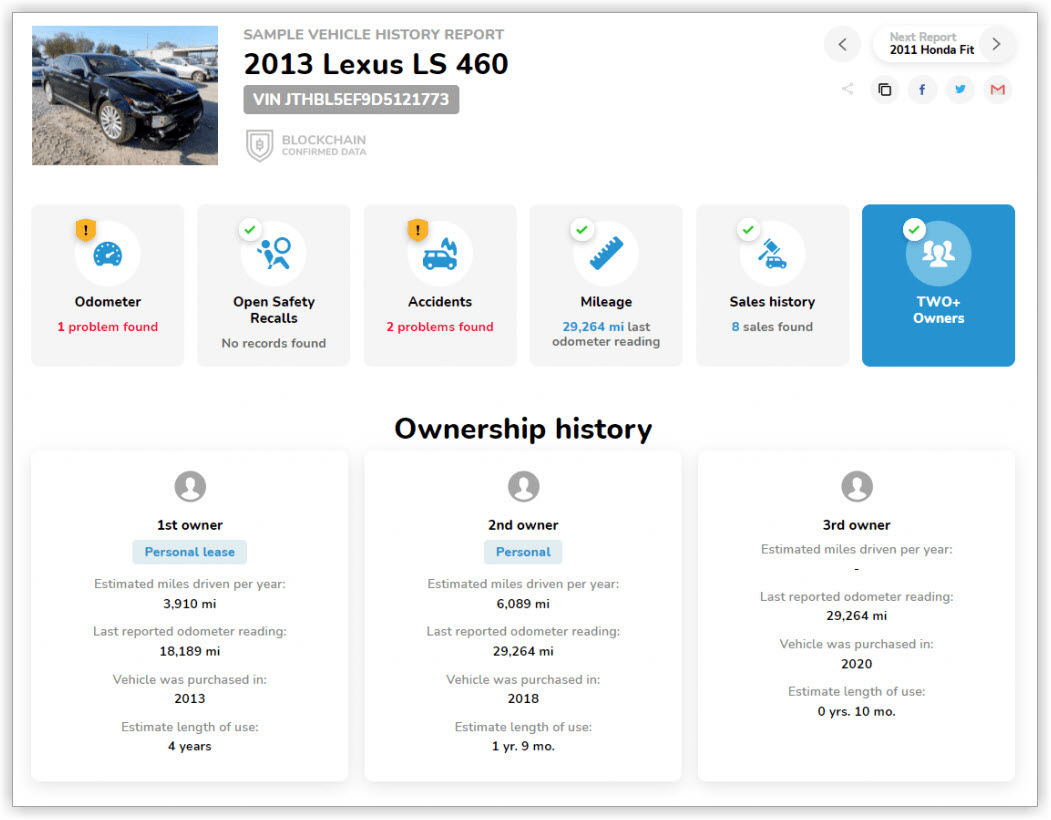
Task: Click '4 years' length of use
Action: 190,746
